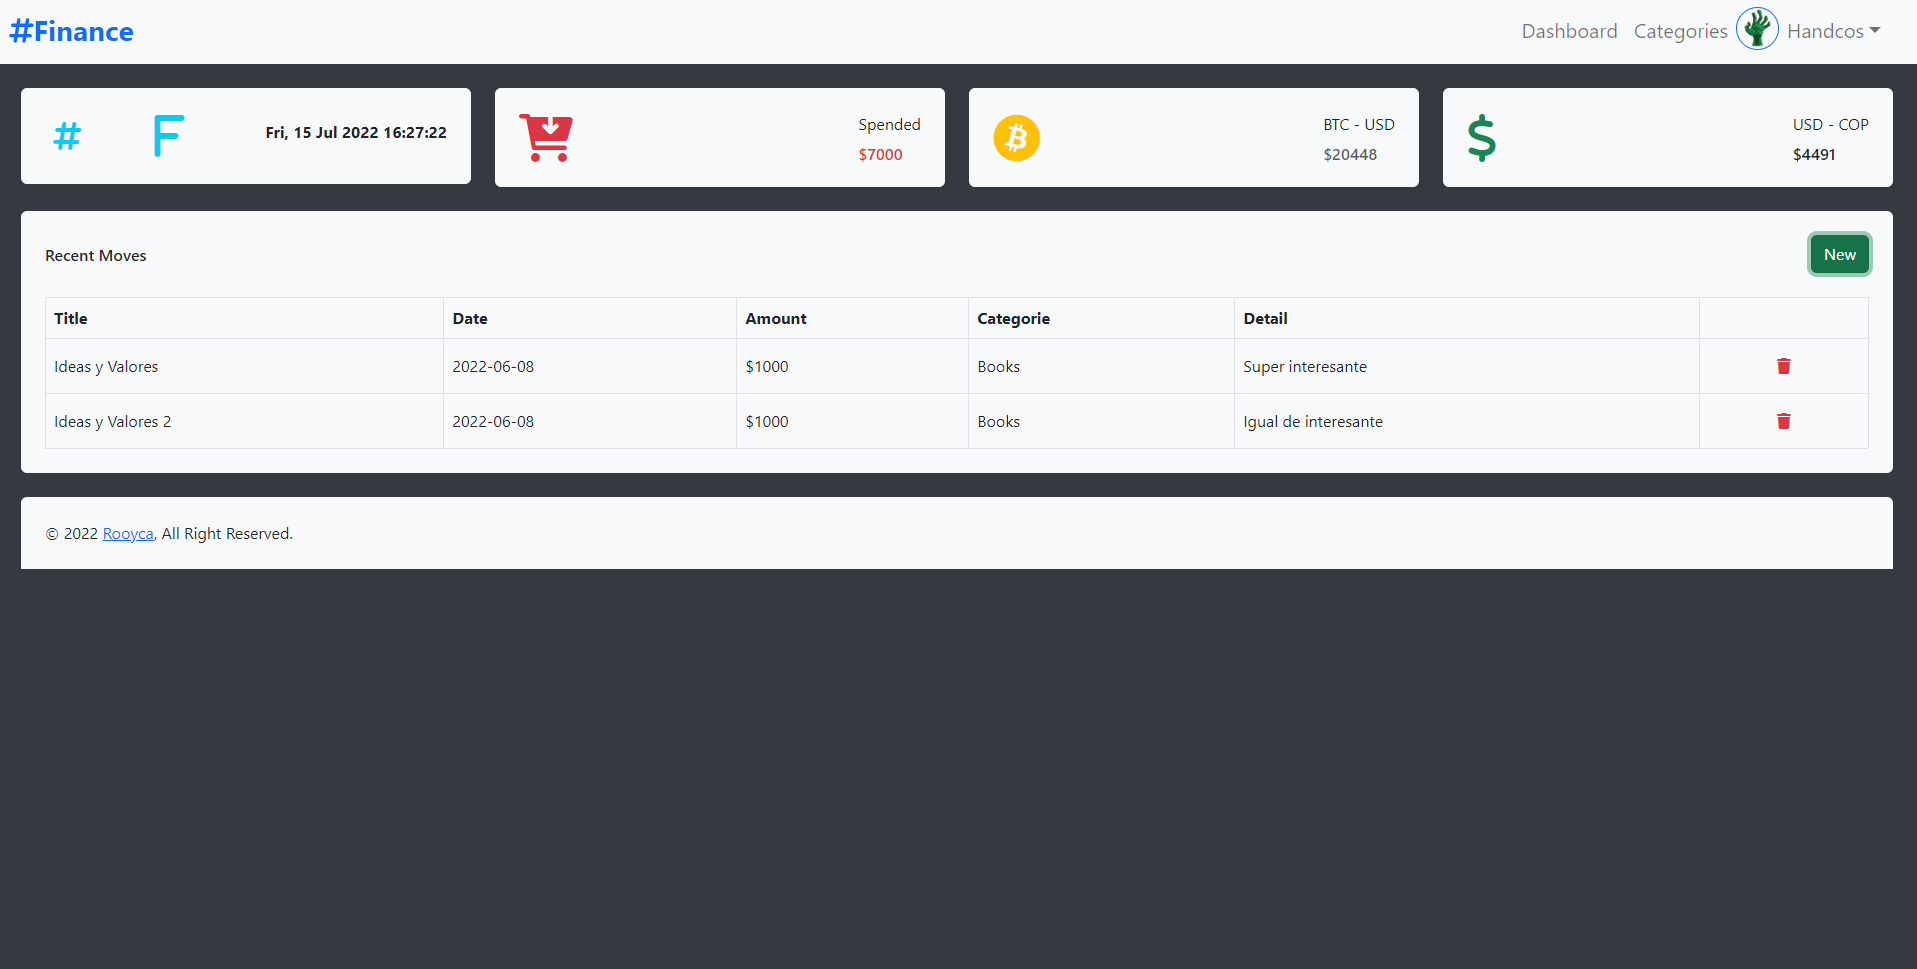
Task: Expand the Handcos user dropdown
Action: click(1833, 31)
